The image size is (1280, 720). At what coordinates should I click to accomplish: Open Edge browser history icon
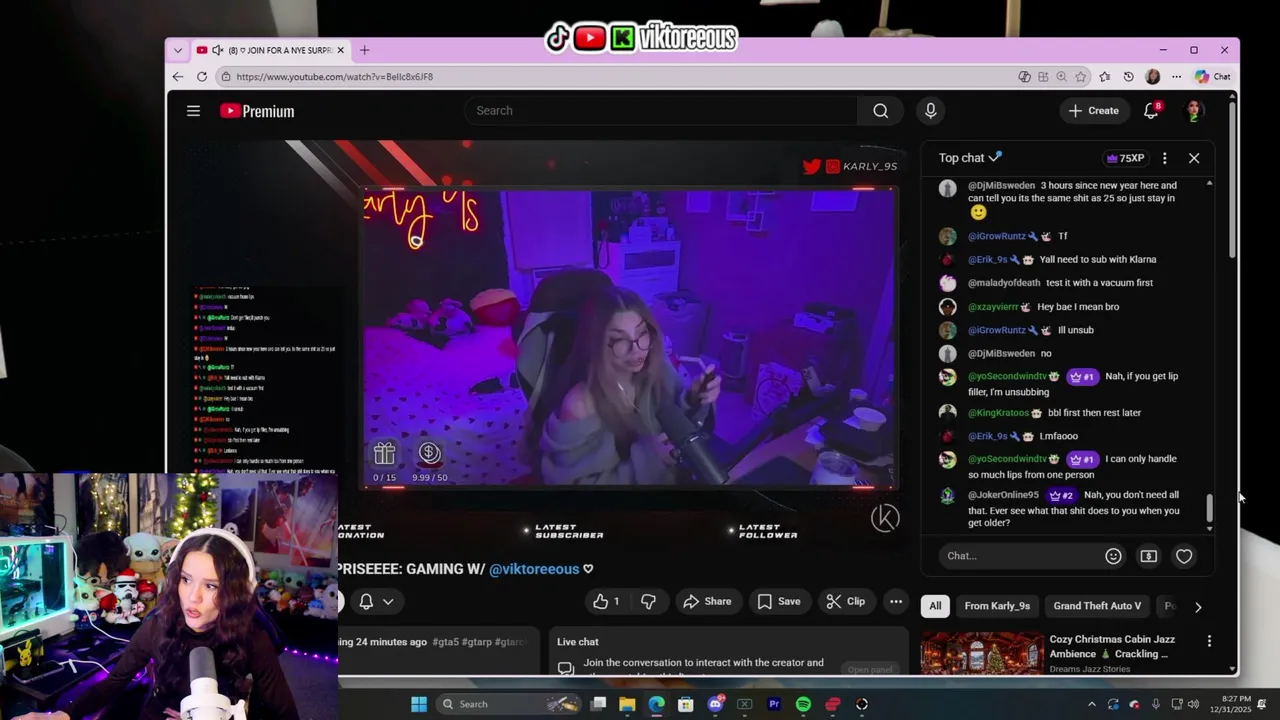[1129, 76]
